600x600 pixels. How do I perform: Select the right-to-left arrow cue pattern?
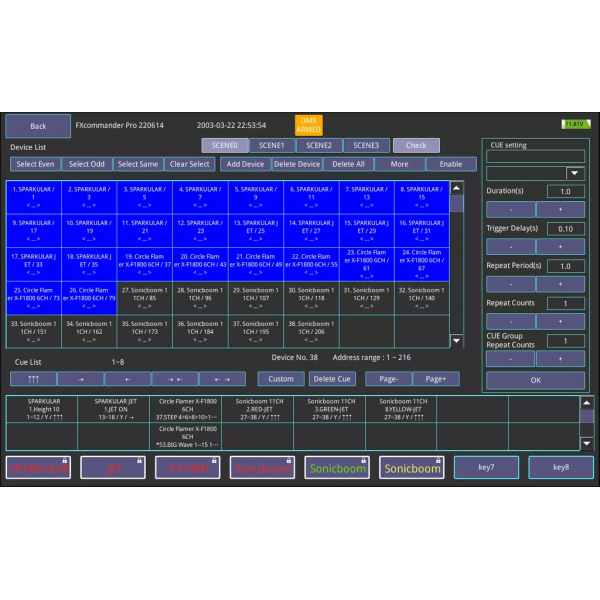pyautogui.click(x=128, y=379)
